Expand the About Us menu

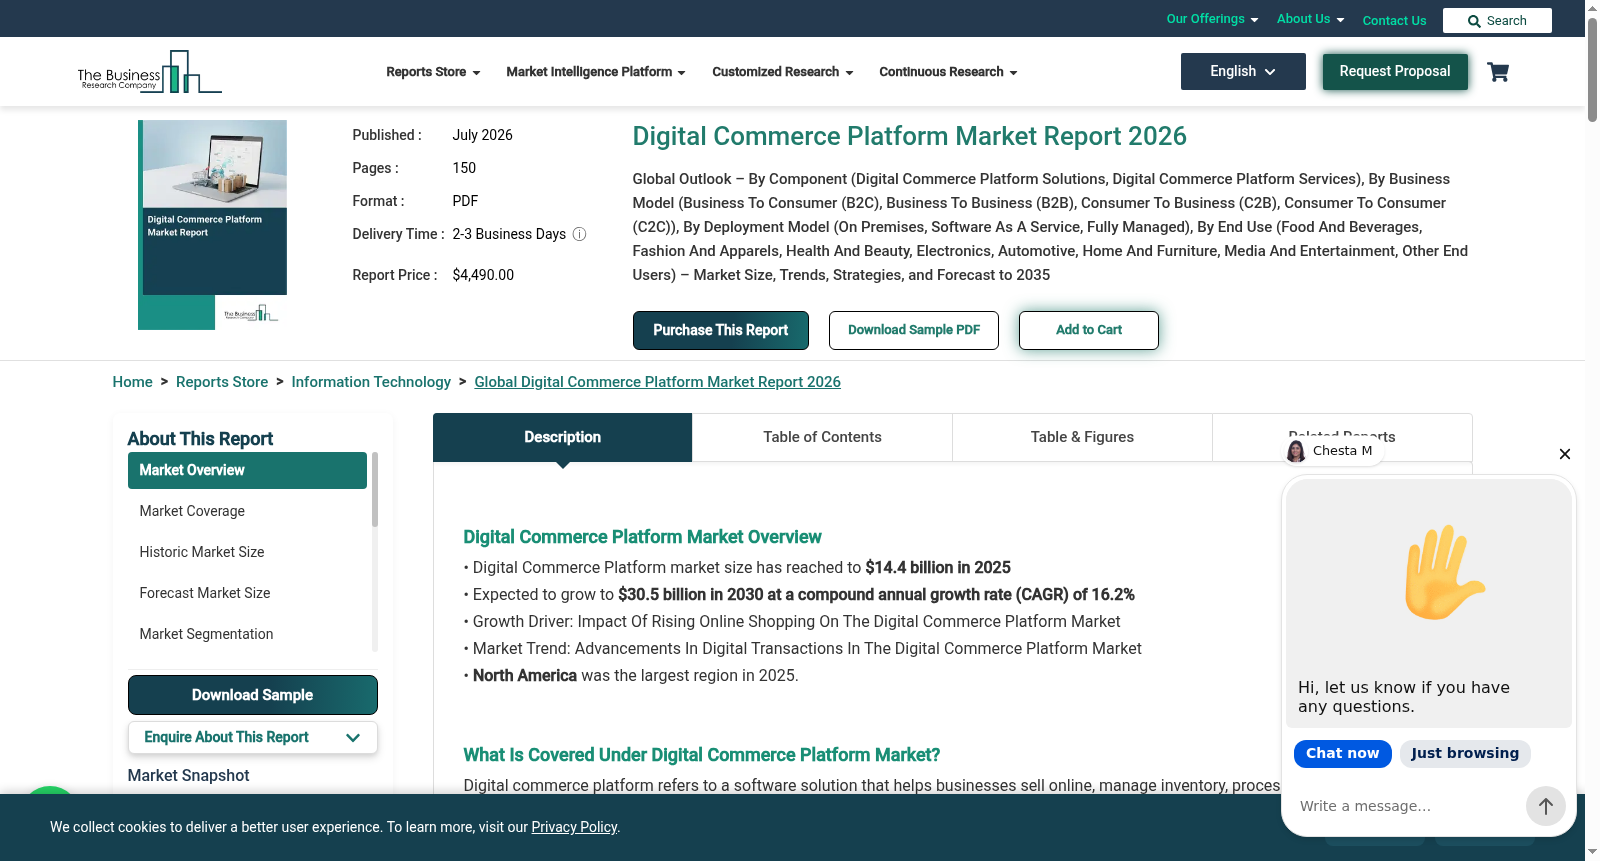point(1310,19)
